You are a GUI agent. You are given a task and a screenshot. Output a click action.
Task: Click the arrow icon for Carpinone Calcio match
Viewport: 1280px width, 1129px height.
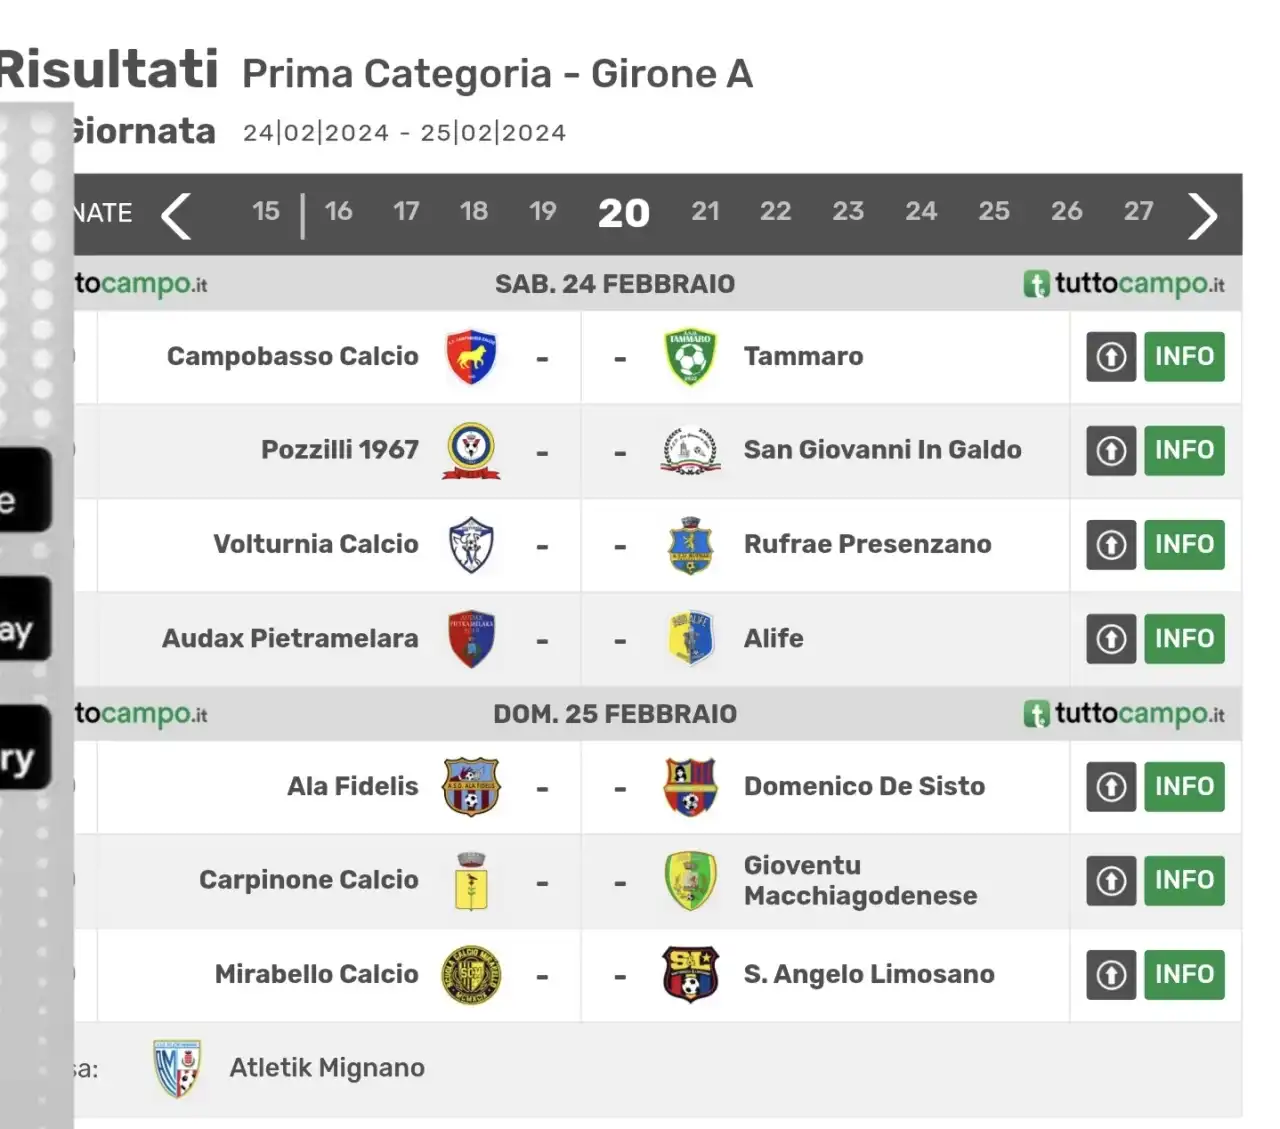click(1111, 881)
